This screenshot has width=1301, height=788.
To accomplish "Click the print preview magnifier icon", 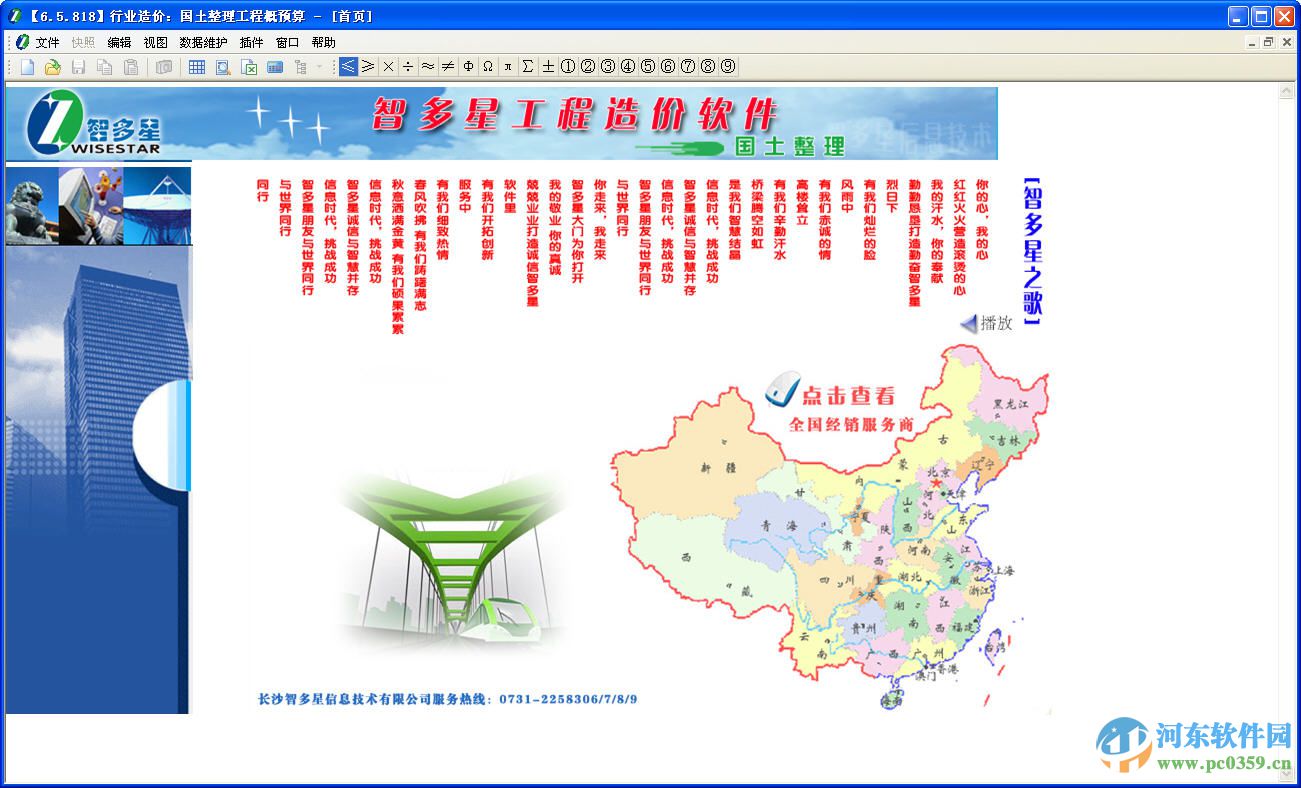I will pyautogui.click(x=223, y=67).
